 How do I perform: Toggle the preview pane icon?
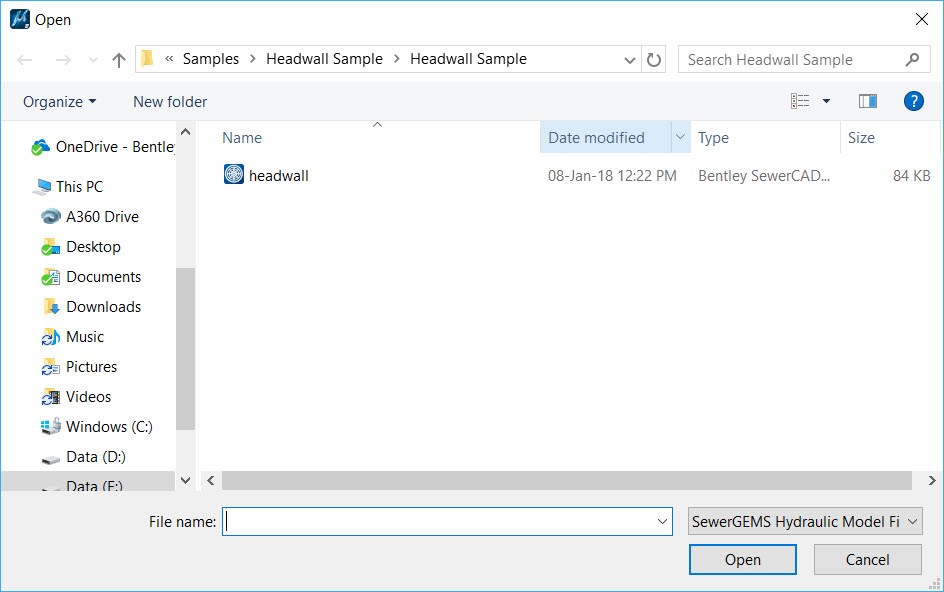[x=867, y=101]
